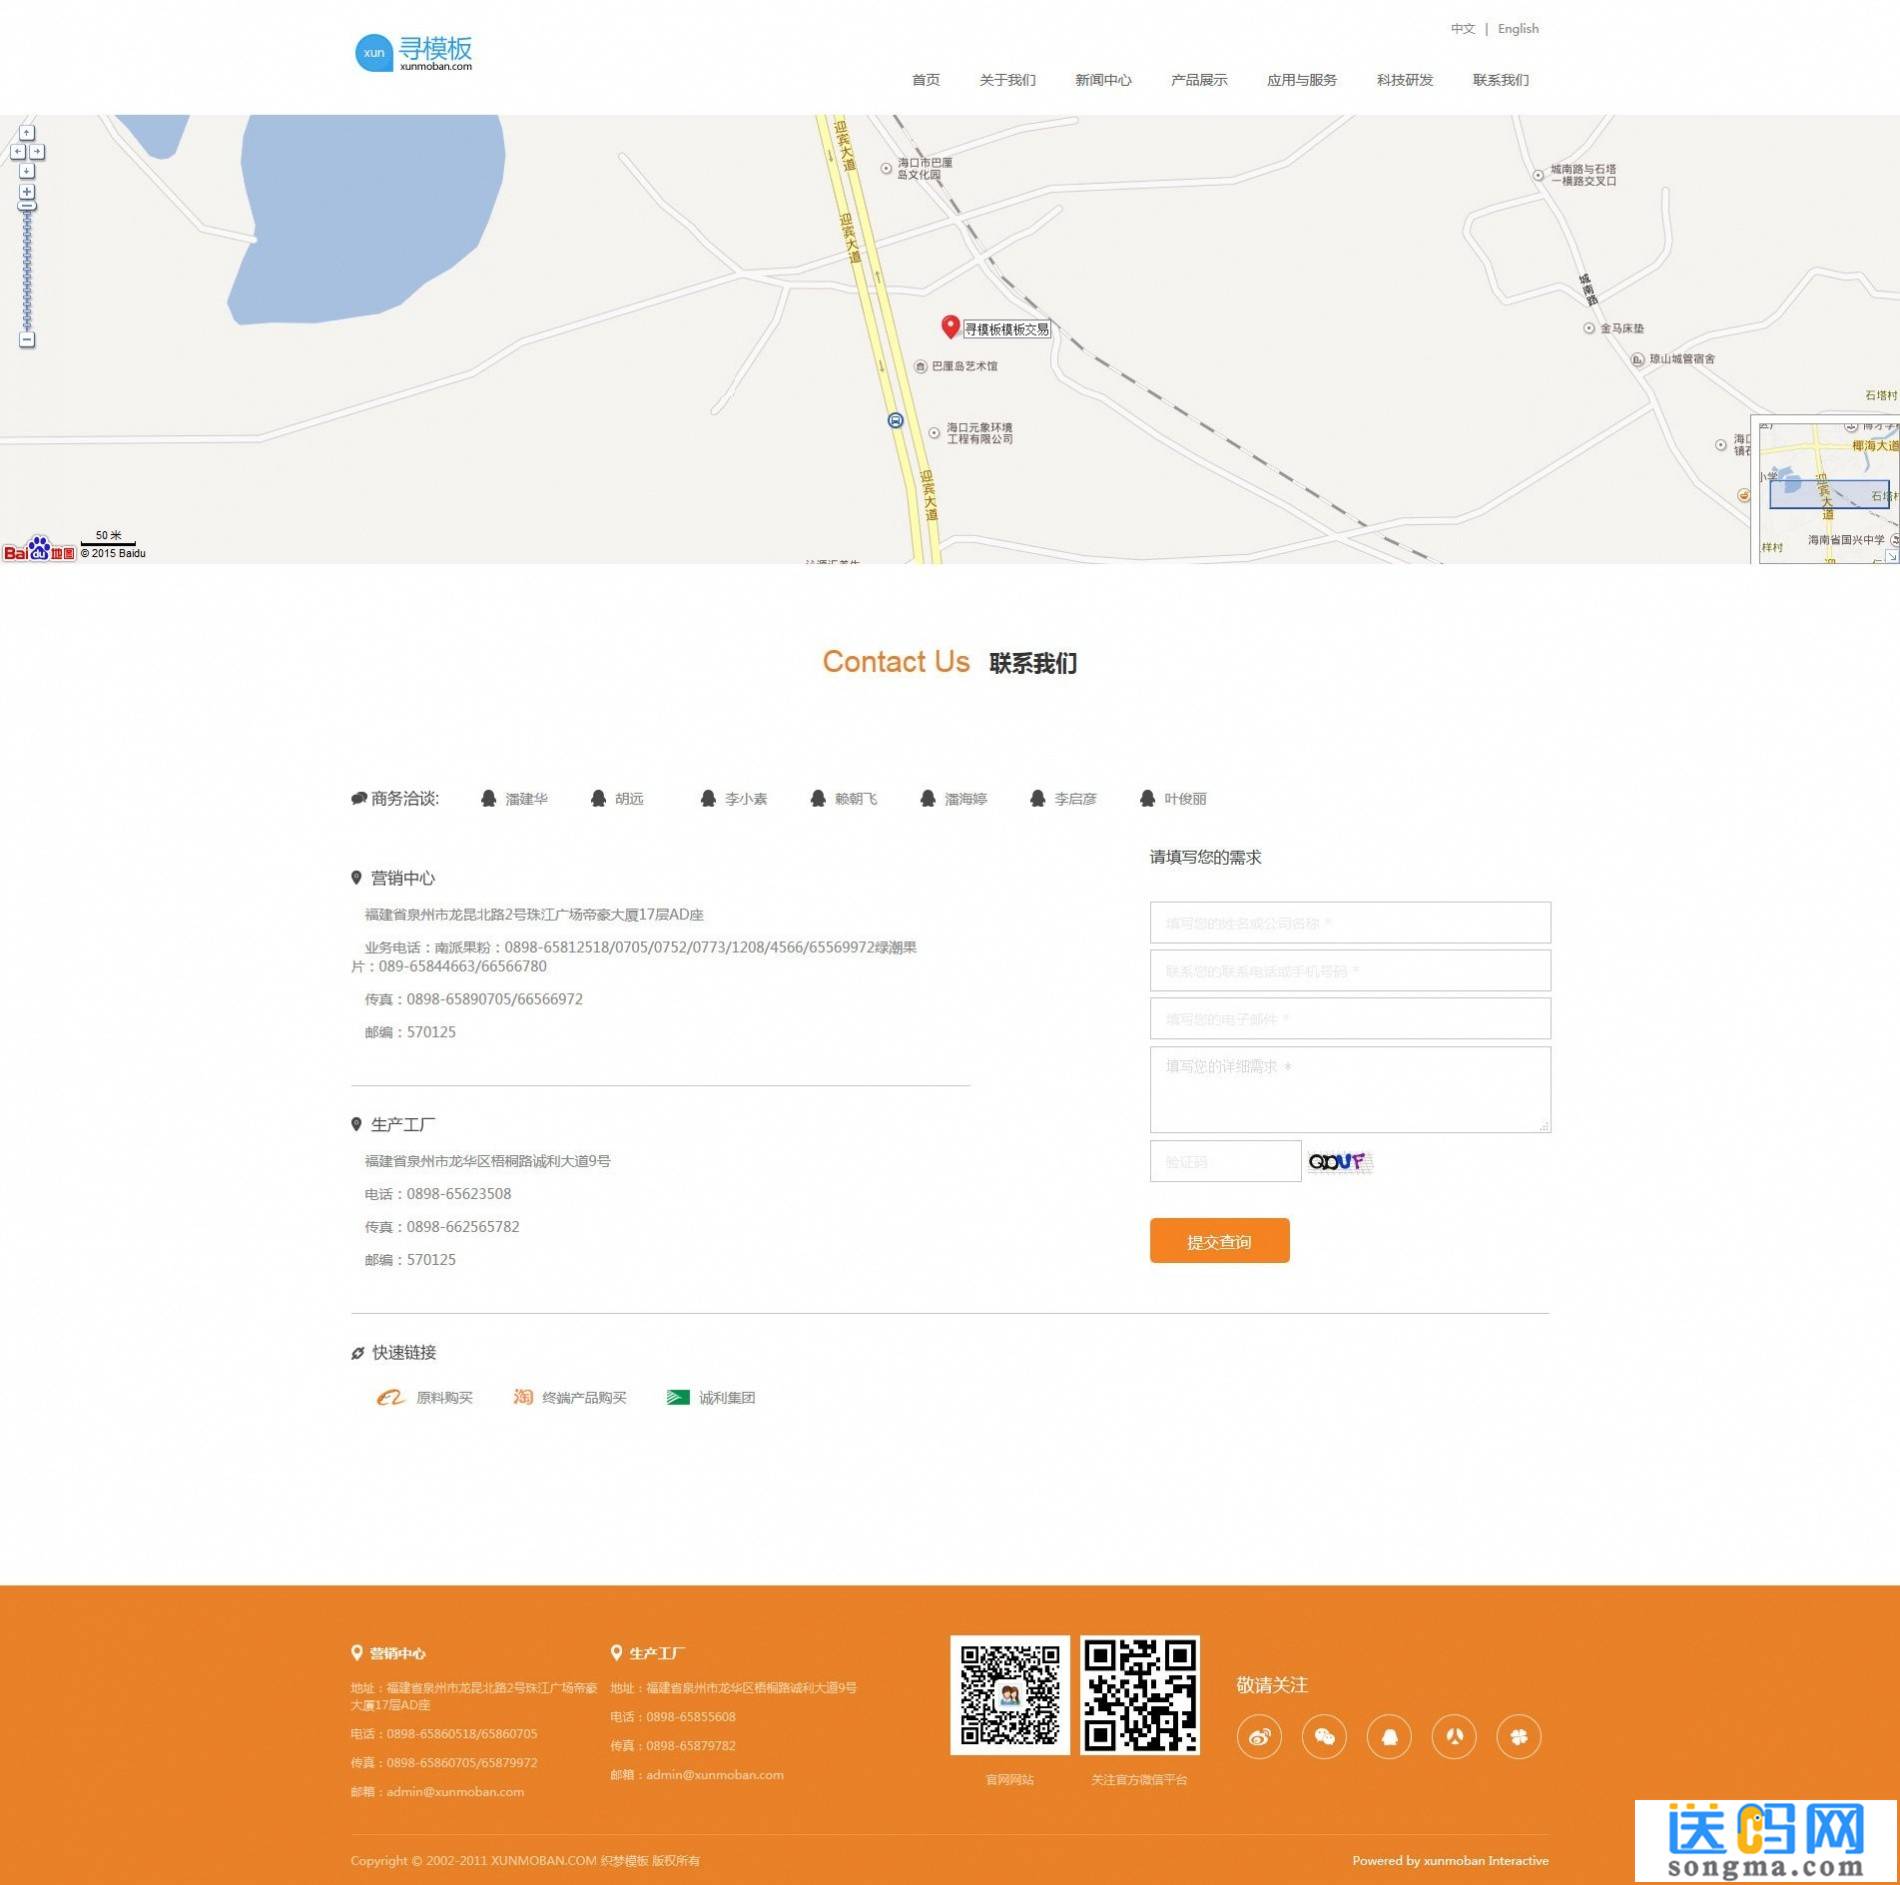This screenshot has height=1885, width=1900.
Task: Click the email address input field
Action: coord(1350,1019)
